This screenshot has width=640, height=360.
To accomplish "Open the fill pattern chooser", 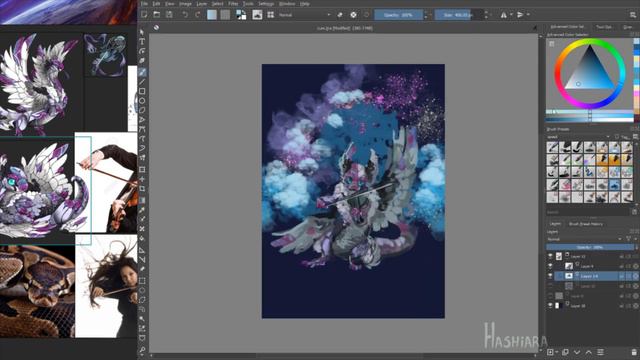I will pyautogui.click(x=225, y=15).
